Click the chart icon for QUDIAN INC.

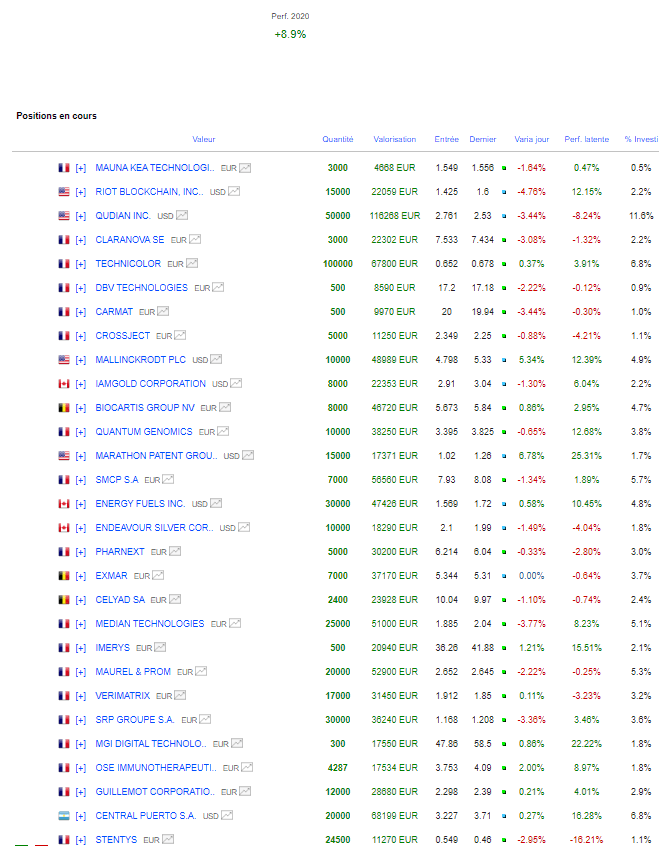pyautogui.click(x=182, y=216)
